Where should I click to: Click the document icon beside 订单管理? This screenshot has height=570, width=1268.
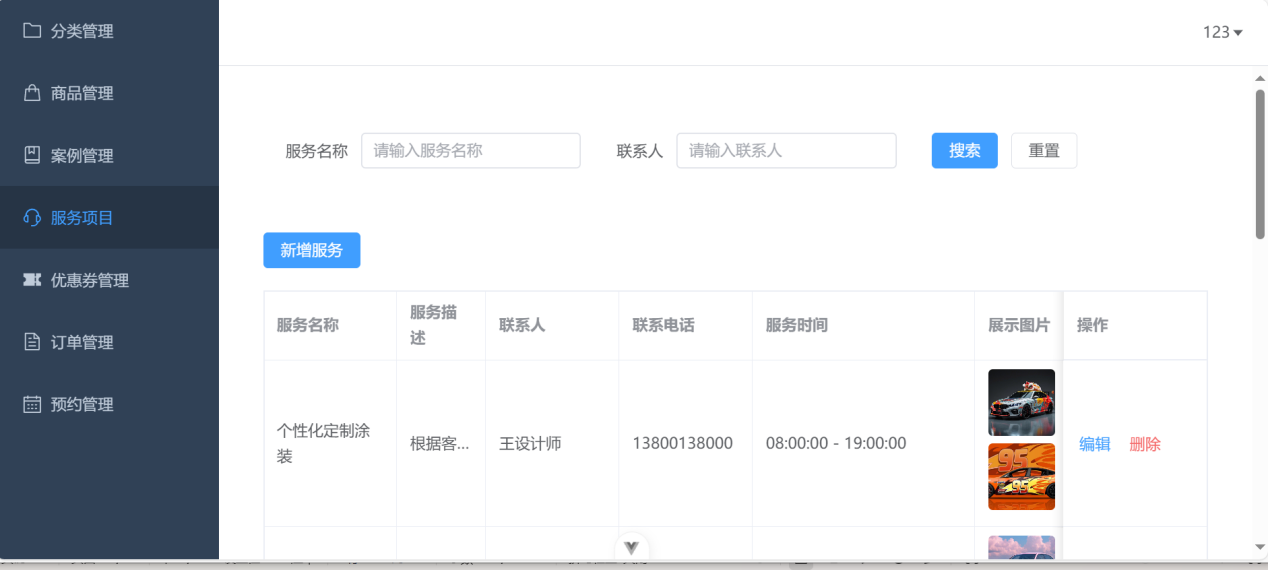(32, 342)
